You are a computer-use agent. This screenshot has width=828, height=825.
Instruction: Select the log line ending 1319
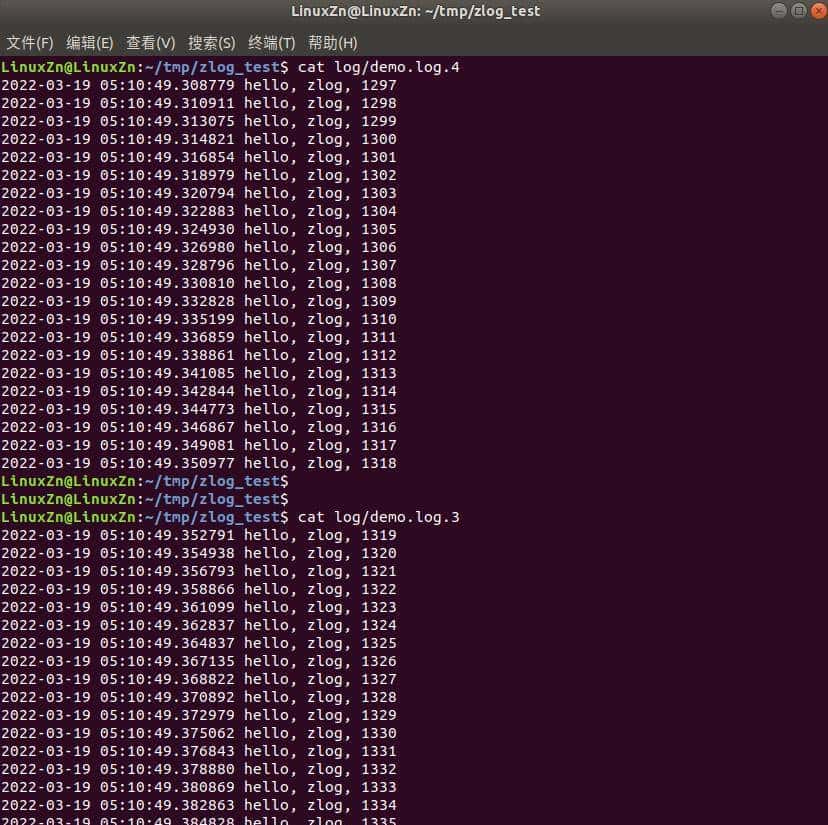pyautogui.click(x=199, y=536)
